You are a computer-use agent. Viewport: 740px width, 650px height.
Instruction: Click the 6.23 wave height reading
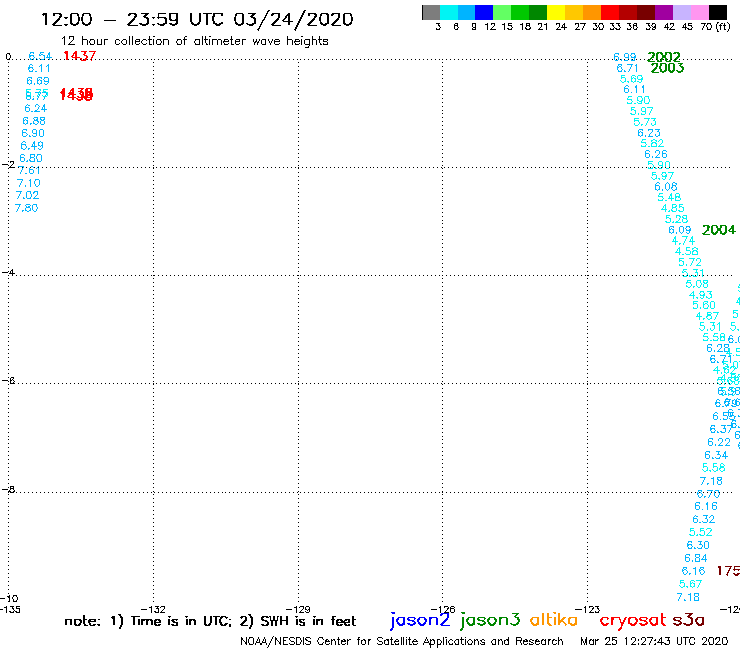tap(649, 133)
